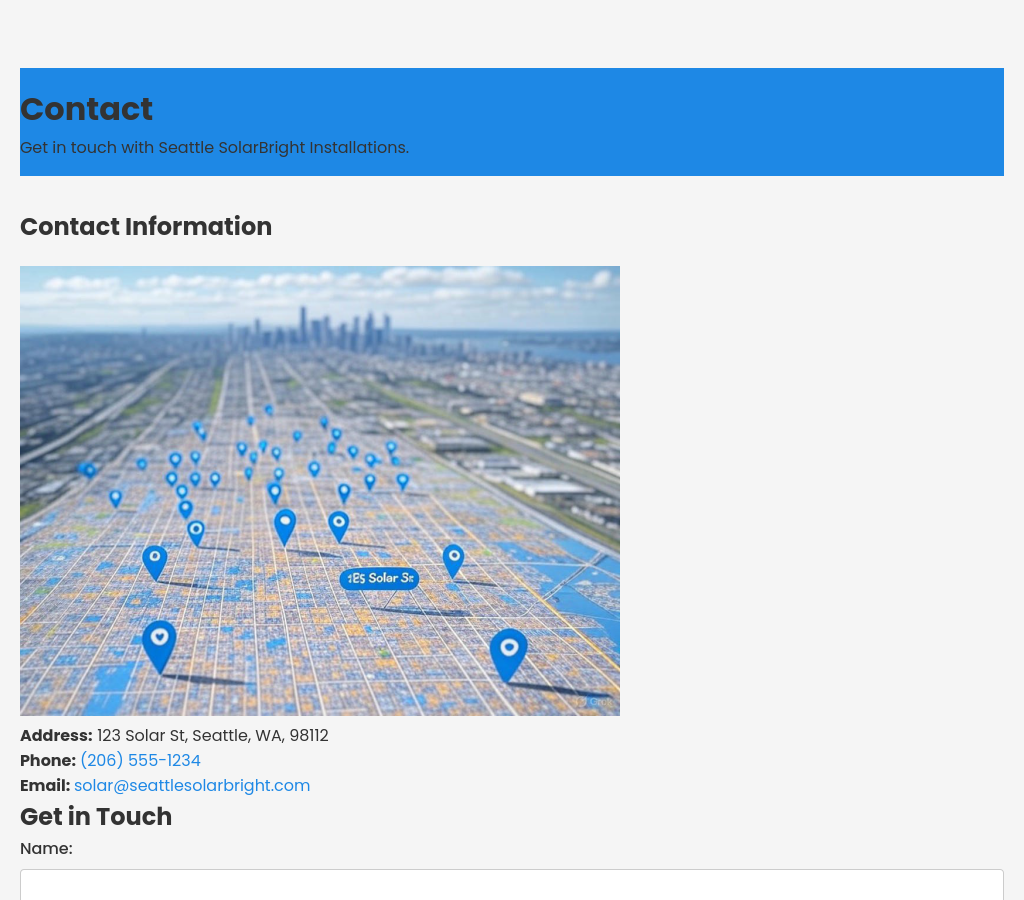This screenshot has height=900, width=1024.
Task: Click the bold Address: label
Action: click(x=56, y=735)
